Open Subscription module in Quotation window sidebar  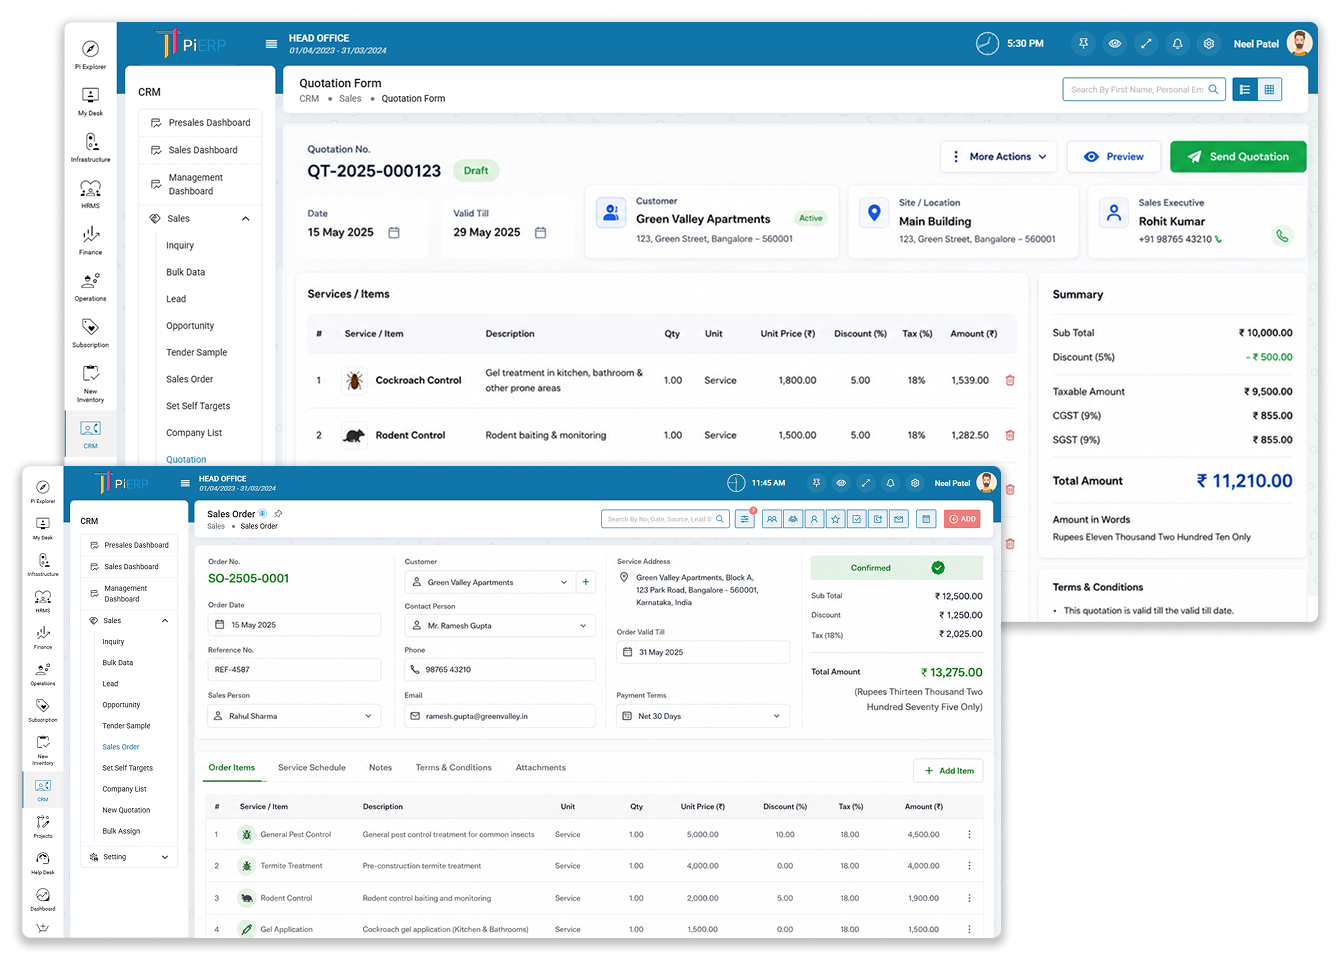[90, 332]
